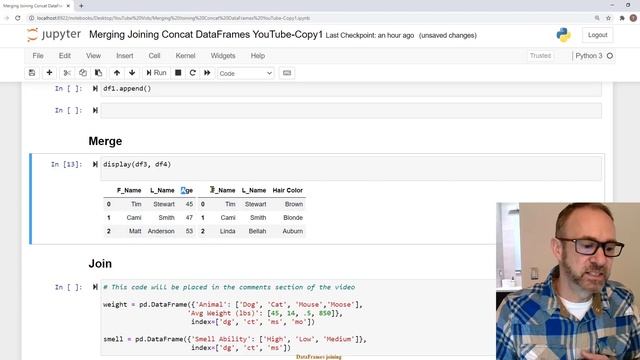Image resolution: width=640 pixels, height=360 pixels.
Task: Run the display(df3, df4) cell icon
Action: coord(95,164)
